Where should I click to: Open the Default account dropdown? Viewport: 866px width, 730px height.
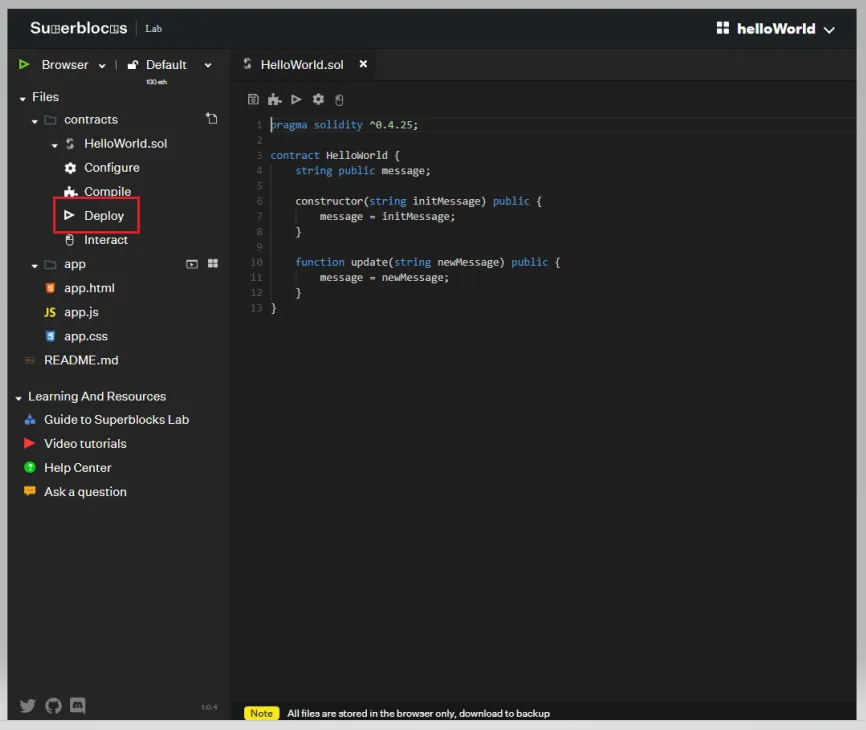[x=178, y=65]
